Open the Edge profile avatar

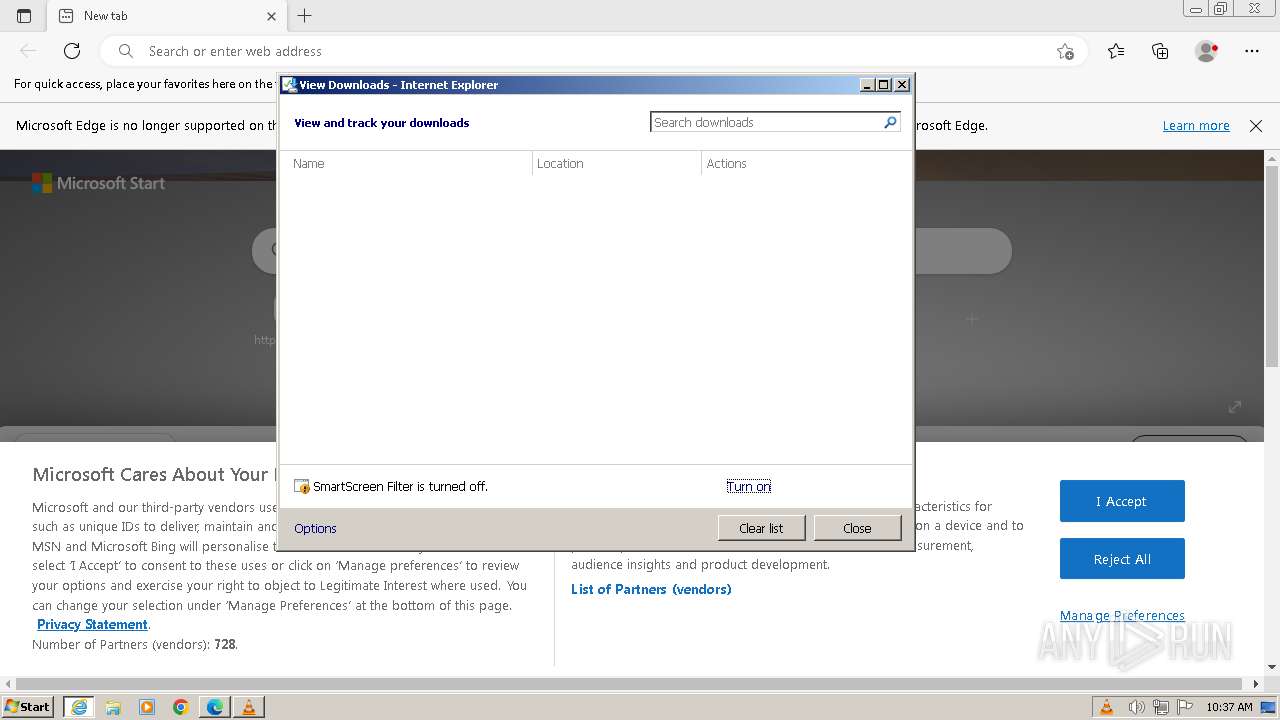(x=1206, y=51)
